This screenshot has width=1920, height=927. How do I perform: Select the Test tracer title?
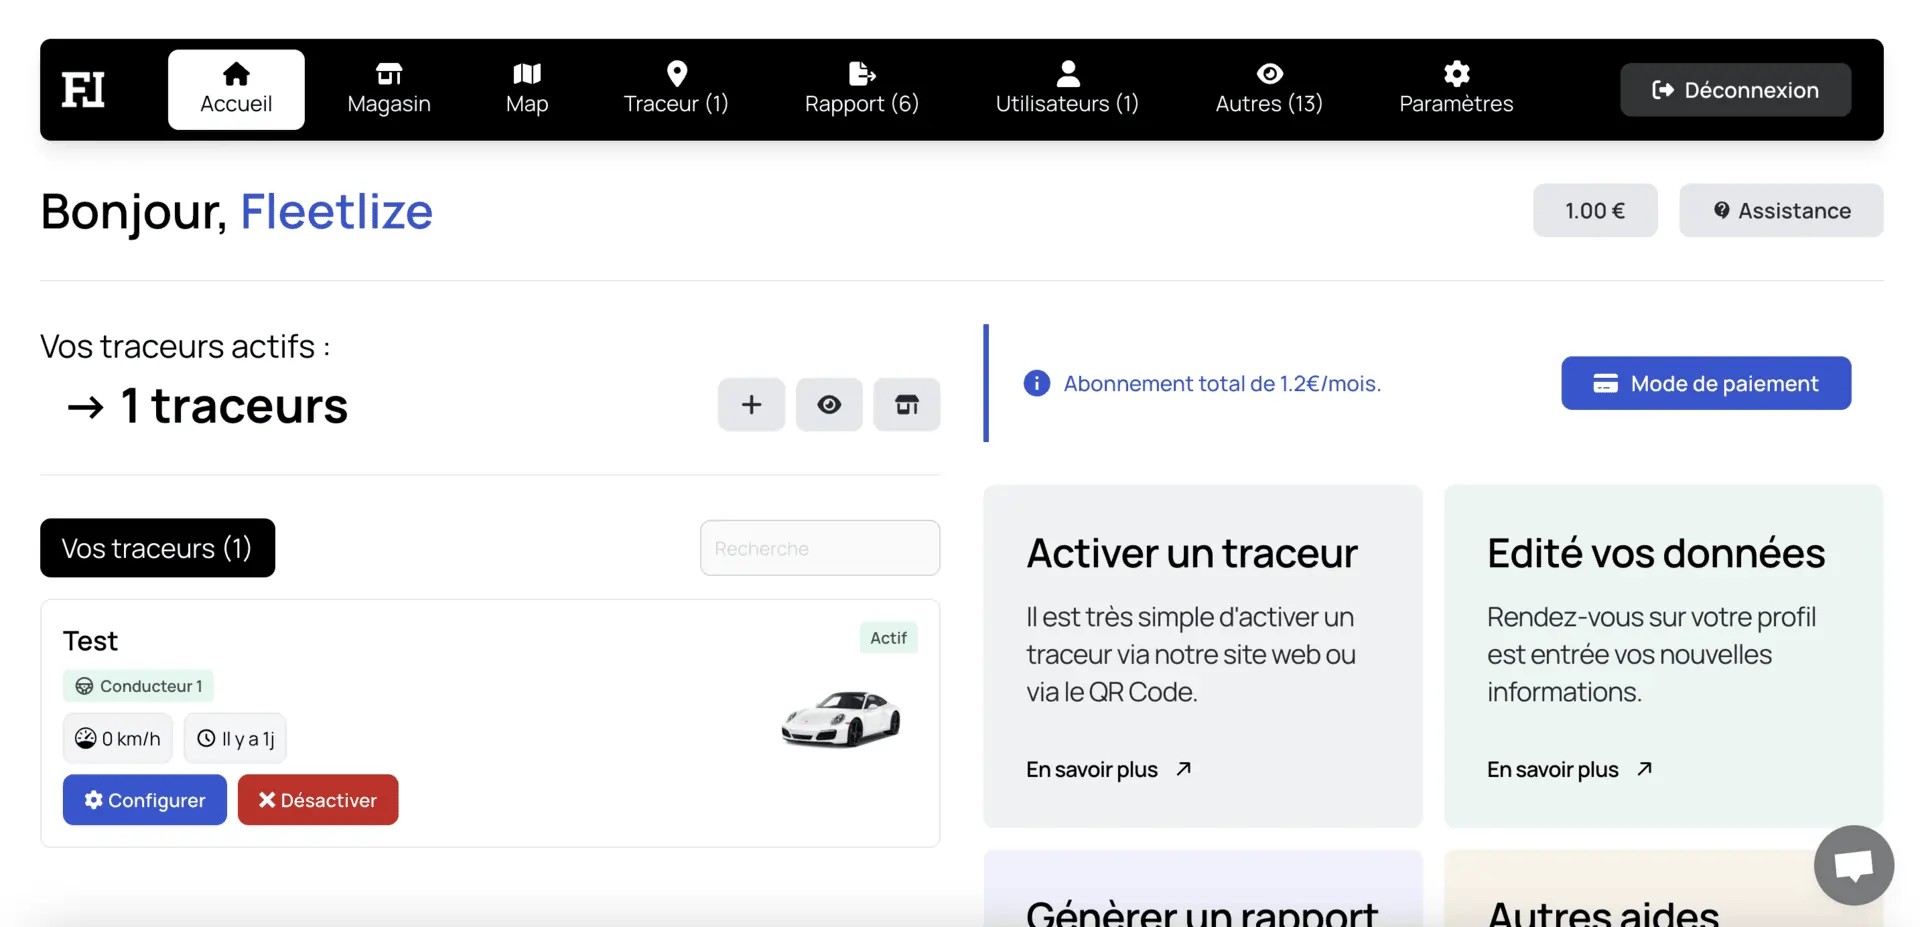tap(90, 640)
